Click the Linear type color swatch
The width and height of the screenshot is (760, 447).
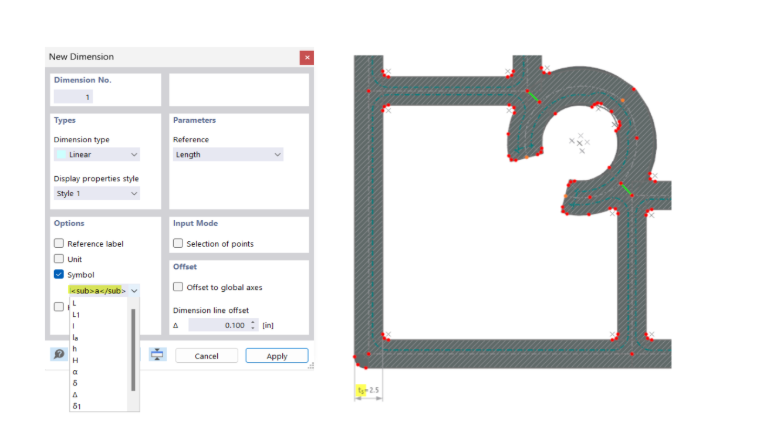click(x=61, y=154)
